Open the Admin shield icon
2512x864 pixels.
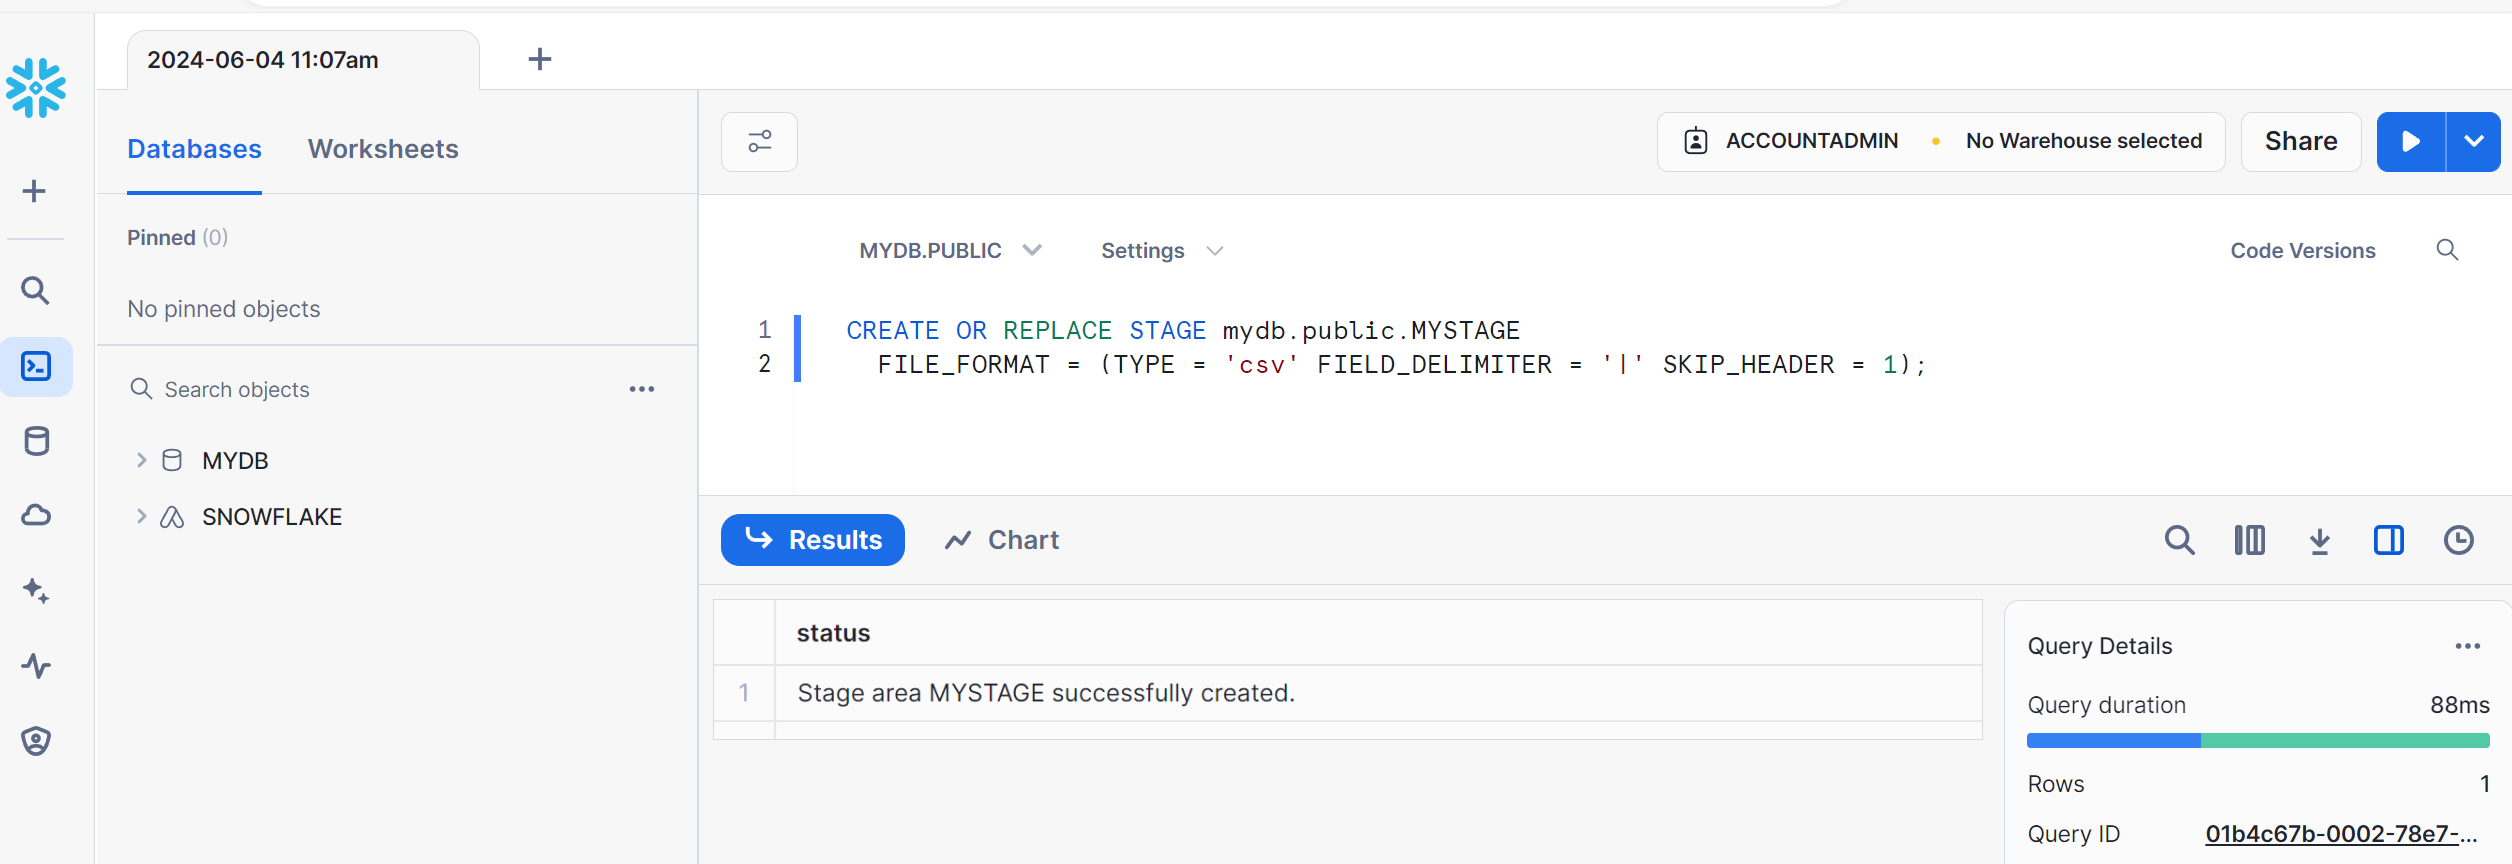36,741
